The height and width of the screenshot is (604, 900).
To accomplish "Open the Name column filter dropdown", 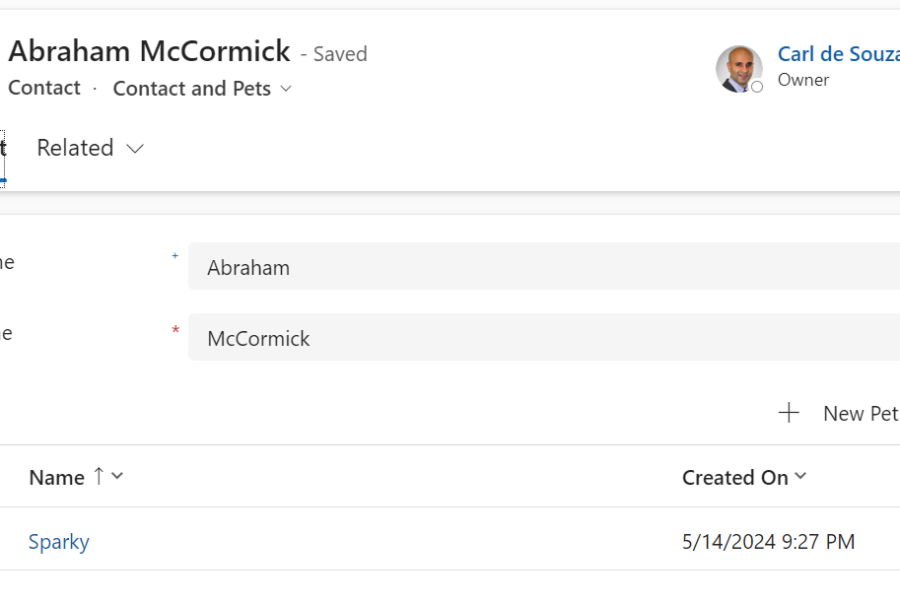I will (x=116, y=477).
